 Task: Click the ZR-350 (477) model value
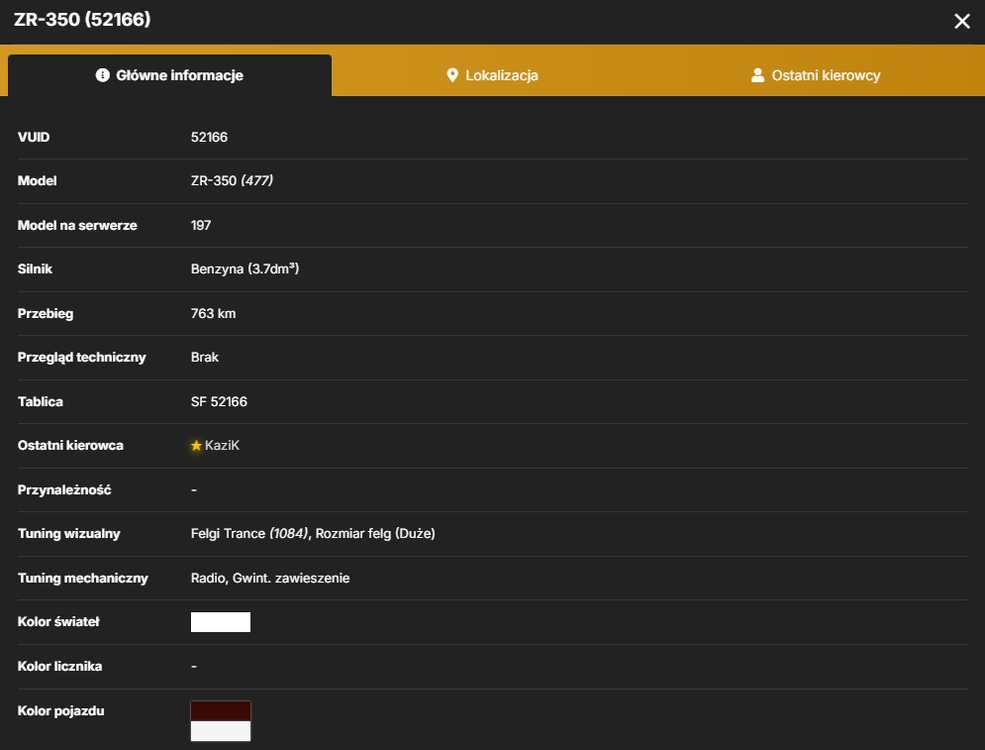[x=232, y=181]
